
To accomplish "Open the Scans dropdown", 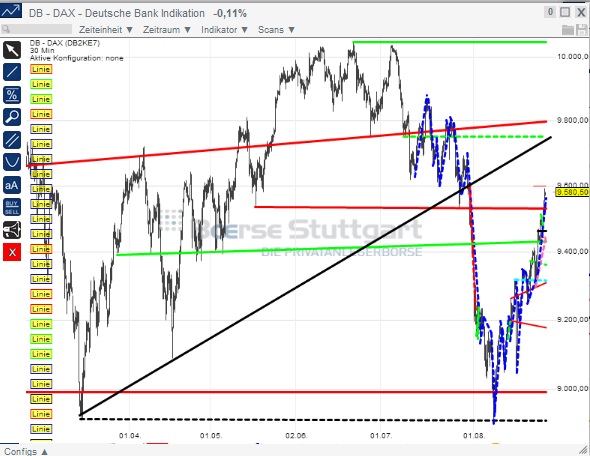I will point(276,30).
